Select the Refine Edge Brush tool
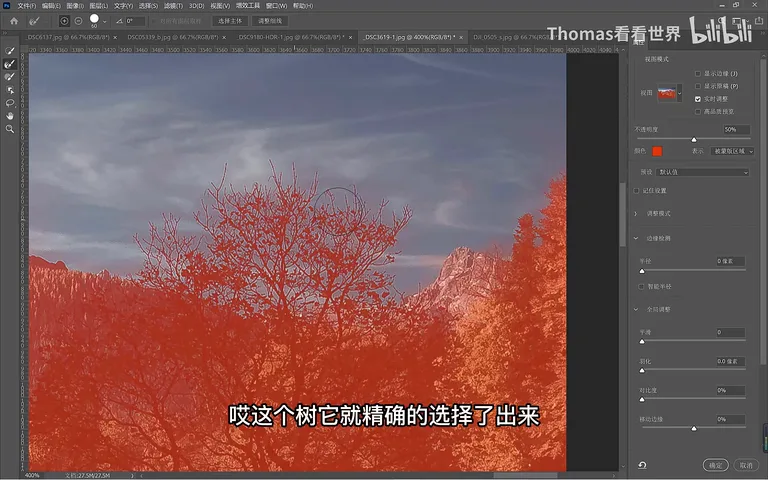The image size is (768, 480). 9,64
